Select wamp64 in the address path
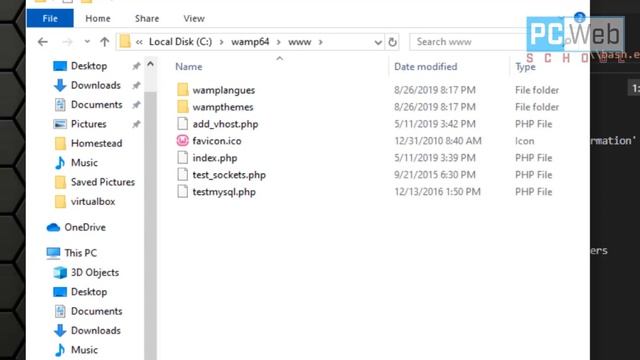Screen dimensions: 640x360 pos(250,42)
